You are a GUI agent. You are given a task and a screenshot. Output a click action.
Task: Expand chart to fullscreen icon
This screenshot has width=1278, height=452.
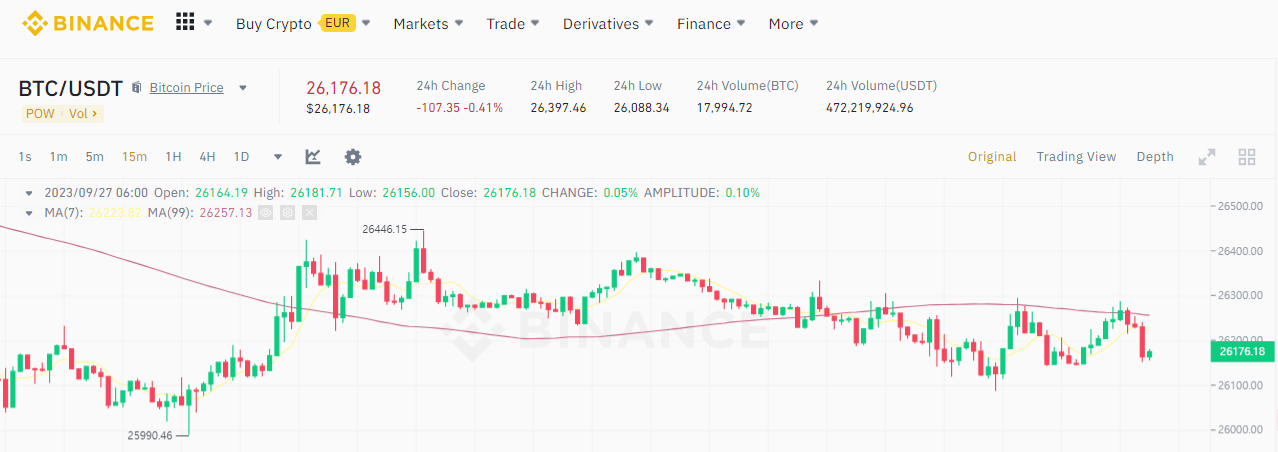click(1207, 157)
